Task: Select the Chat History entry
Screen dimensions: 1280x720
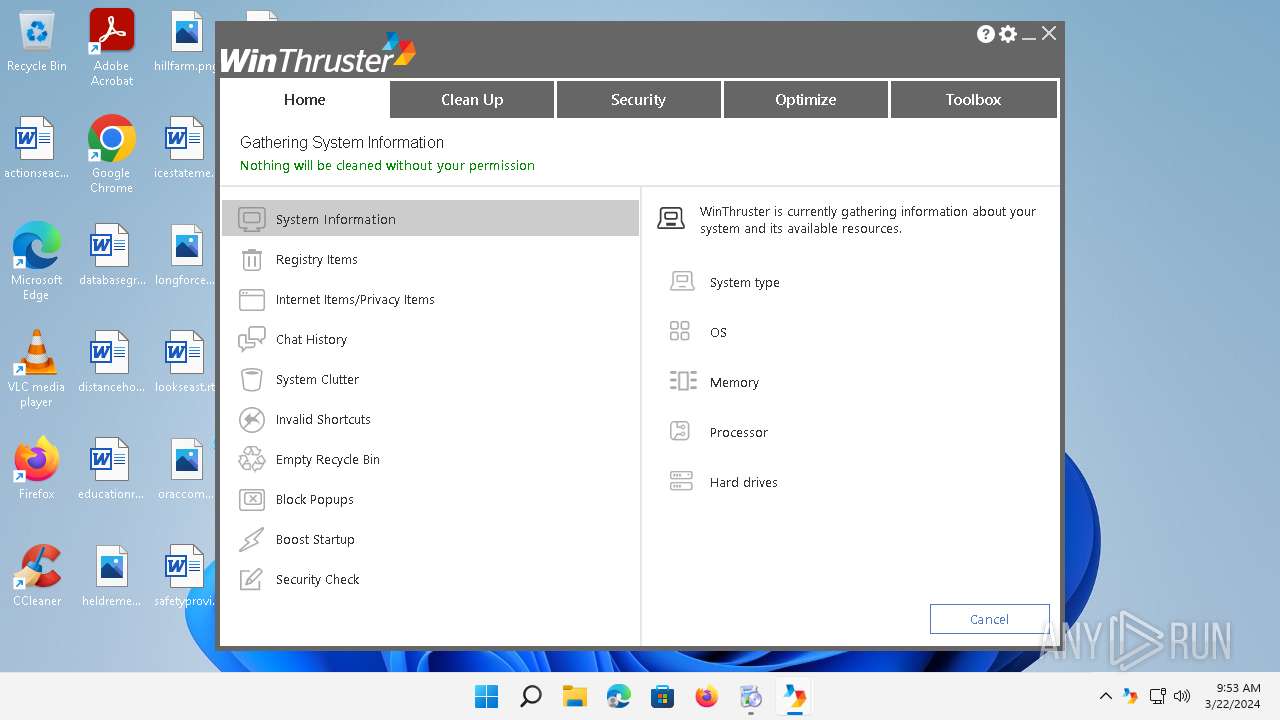Action: point(430,339)
